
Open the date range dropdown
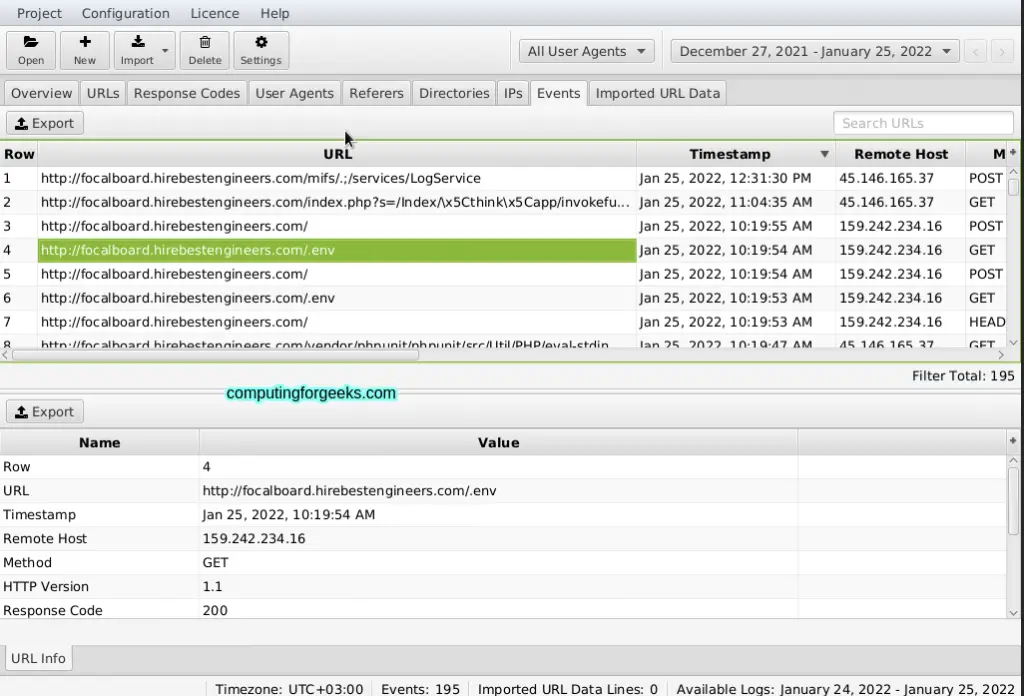(x=814, y=52)
